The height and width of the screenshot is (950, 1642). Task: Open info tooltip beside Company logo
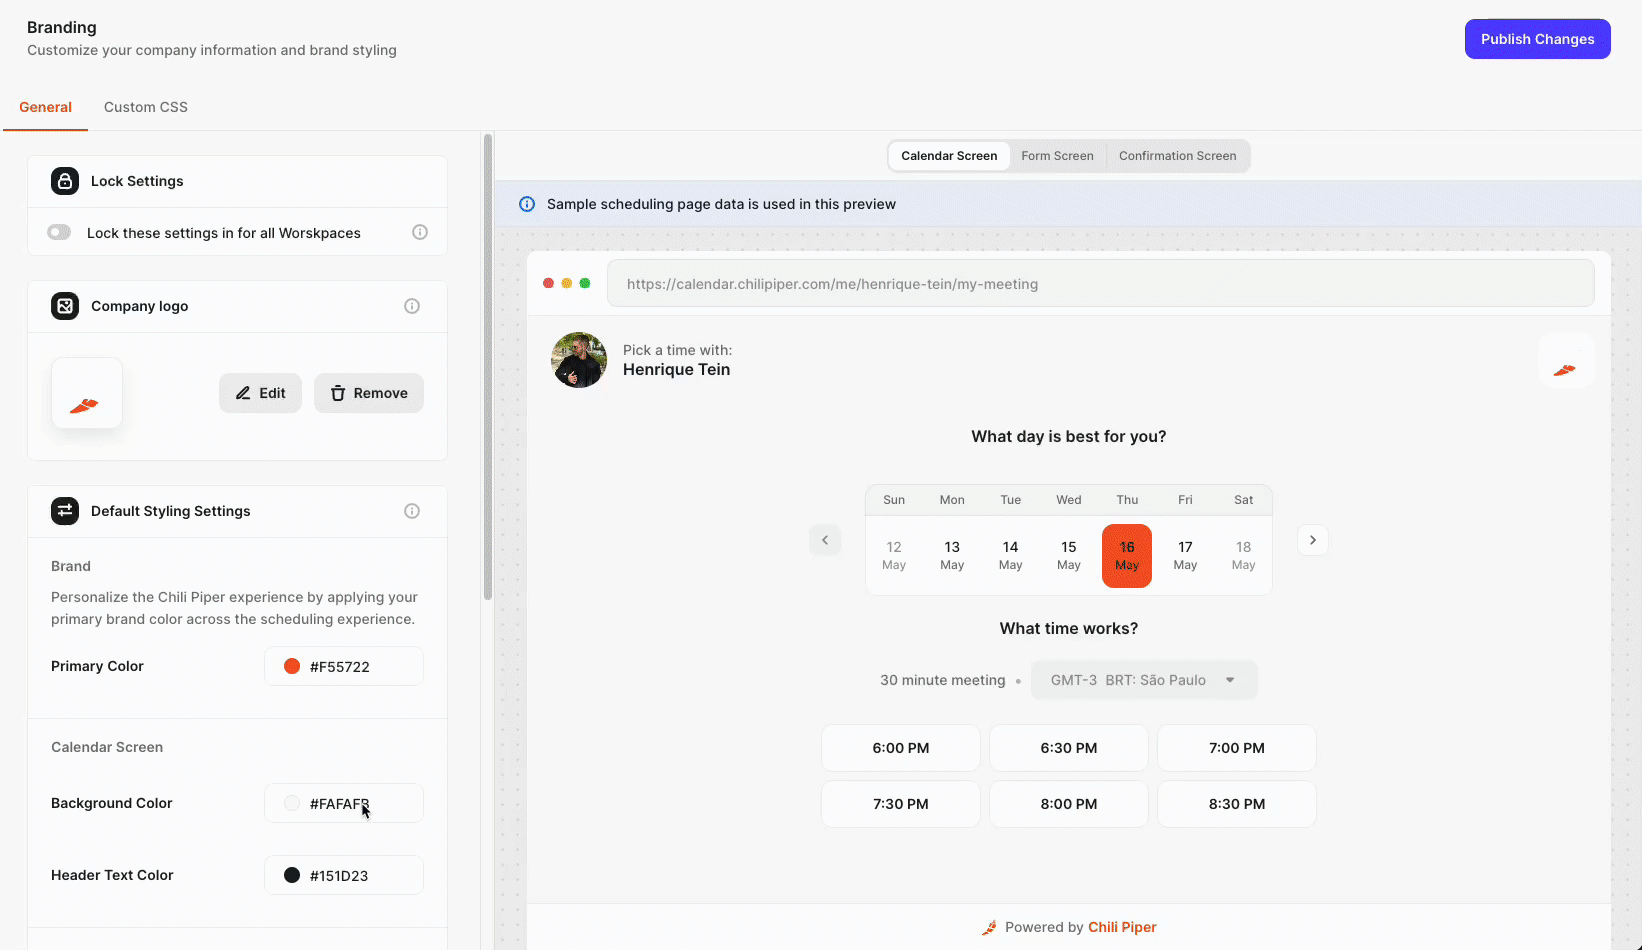click(x=412, y=306)
